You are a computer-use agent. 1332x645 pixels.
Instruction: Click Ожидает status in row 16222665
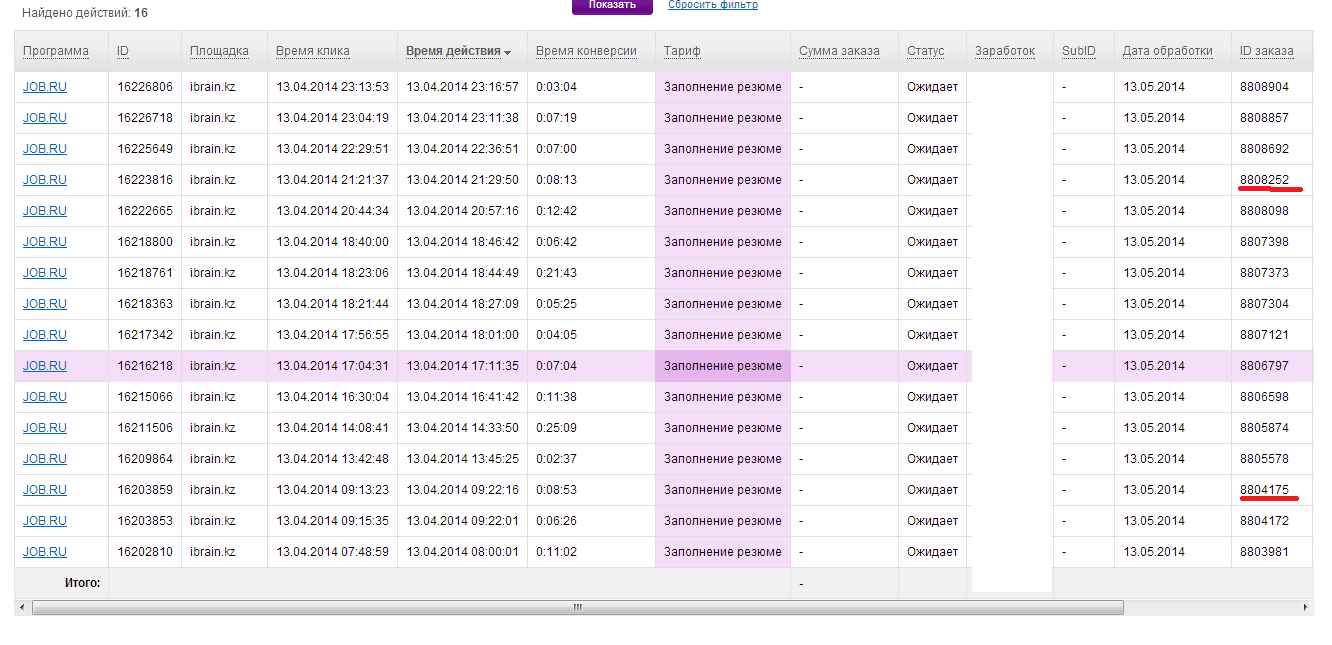tap(932, 211)
